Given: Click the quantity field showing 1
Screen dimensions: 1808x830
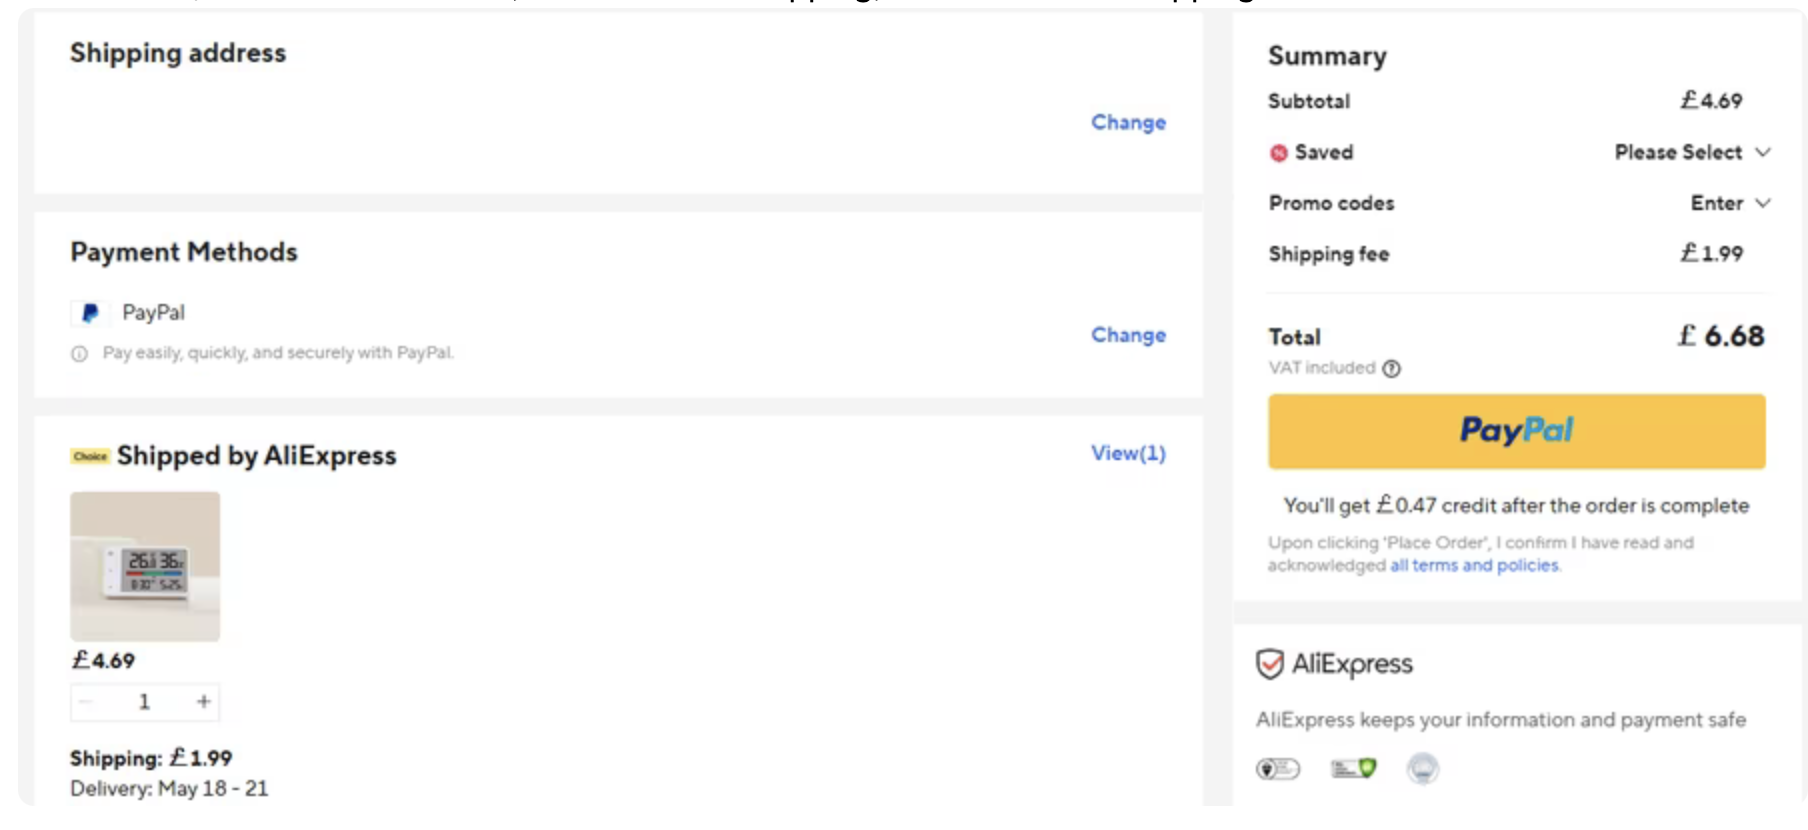Looking at the screenshot, I should [144, 702].
